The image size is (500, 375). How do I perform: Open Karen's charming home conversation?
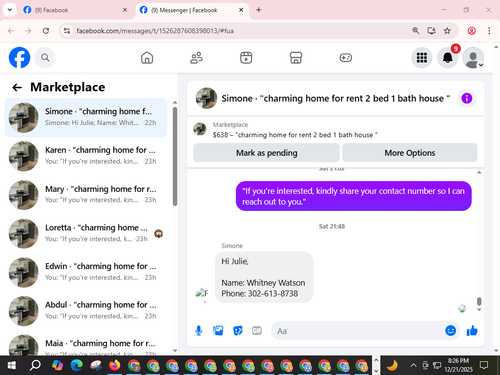[x=86, y=156]
